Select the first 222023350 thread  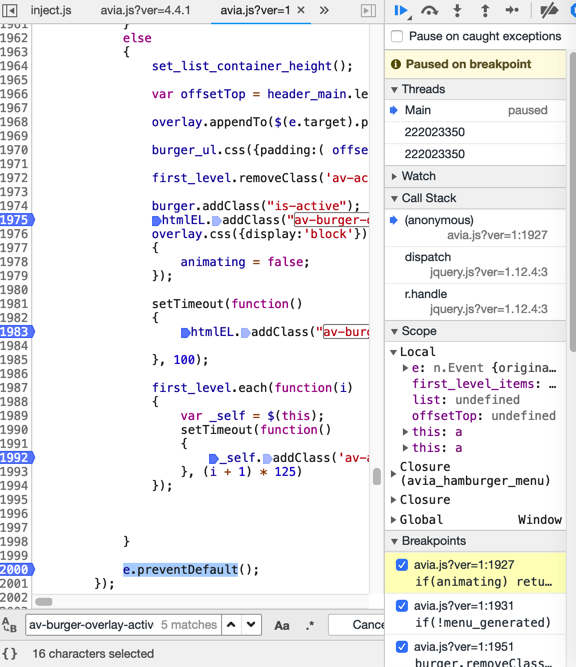(476, 132)
